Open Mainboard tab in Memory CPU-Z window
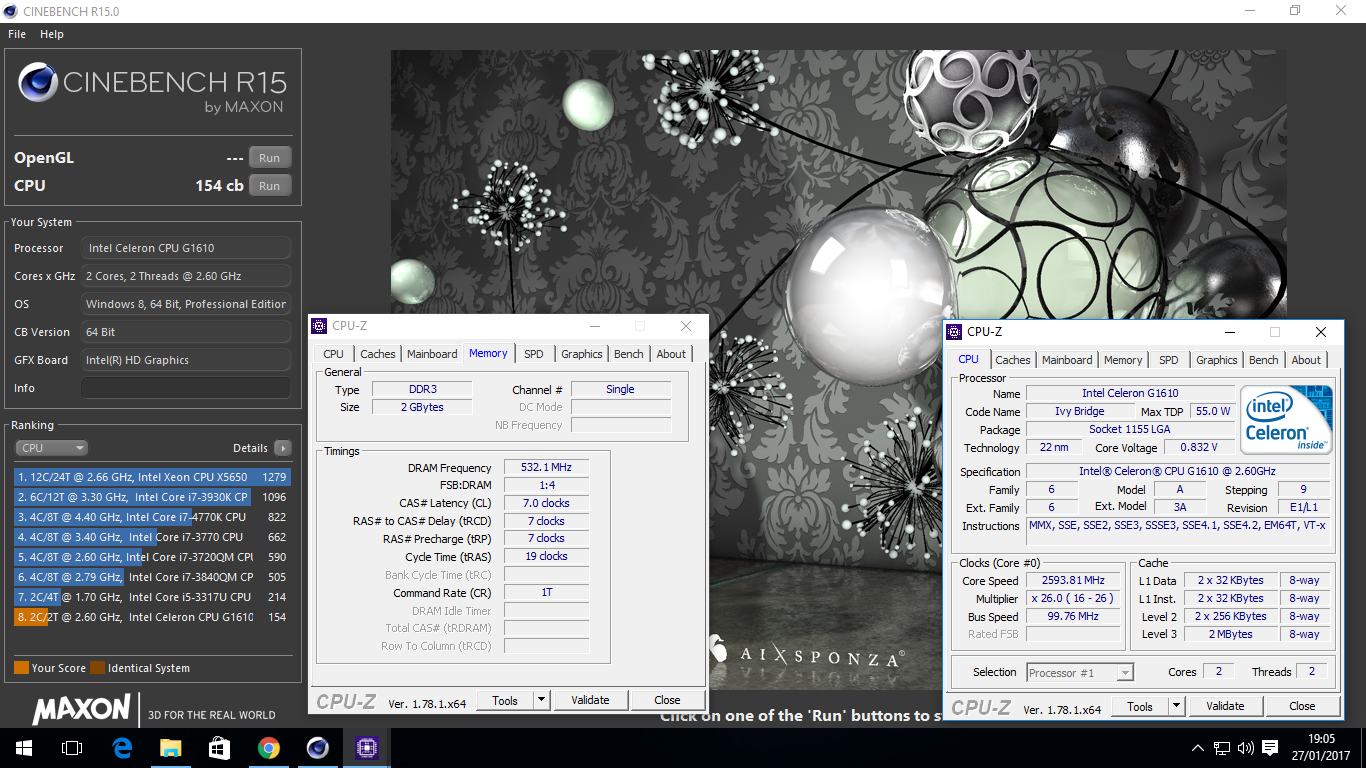 [432, 354]
